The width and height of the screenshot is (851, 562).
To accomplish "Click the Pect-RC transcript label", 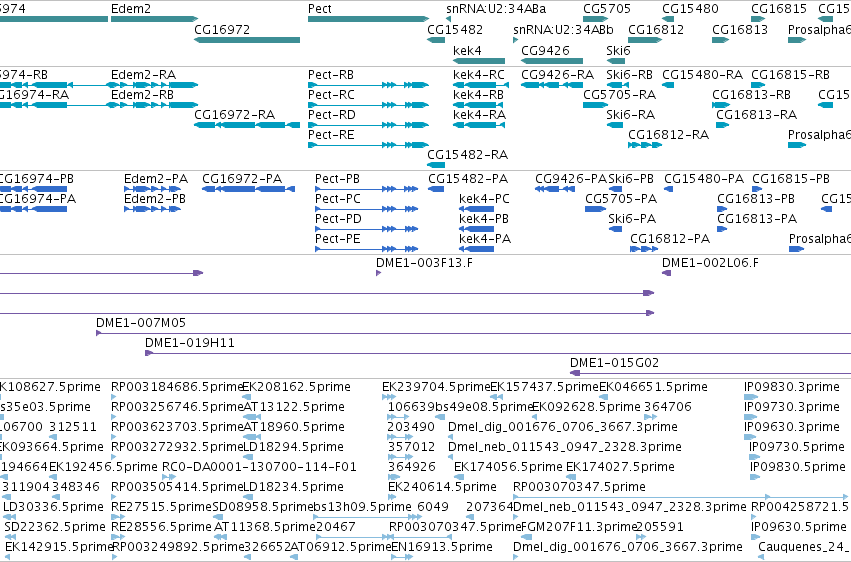I will point(331,94).
